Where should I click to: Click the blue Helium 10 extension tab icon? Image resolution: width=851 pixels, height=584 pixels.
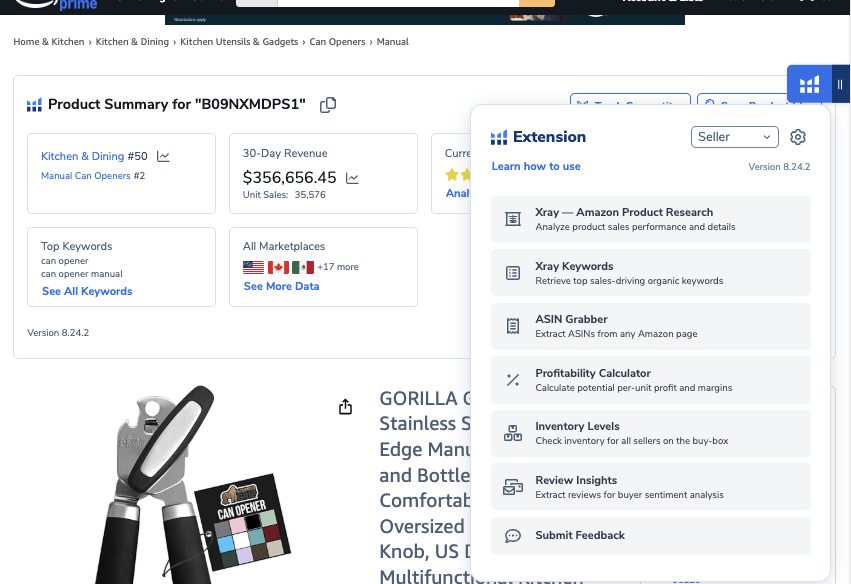[x=809, y=85]
